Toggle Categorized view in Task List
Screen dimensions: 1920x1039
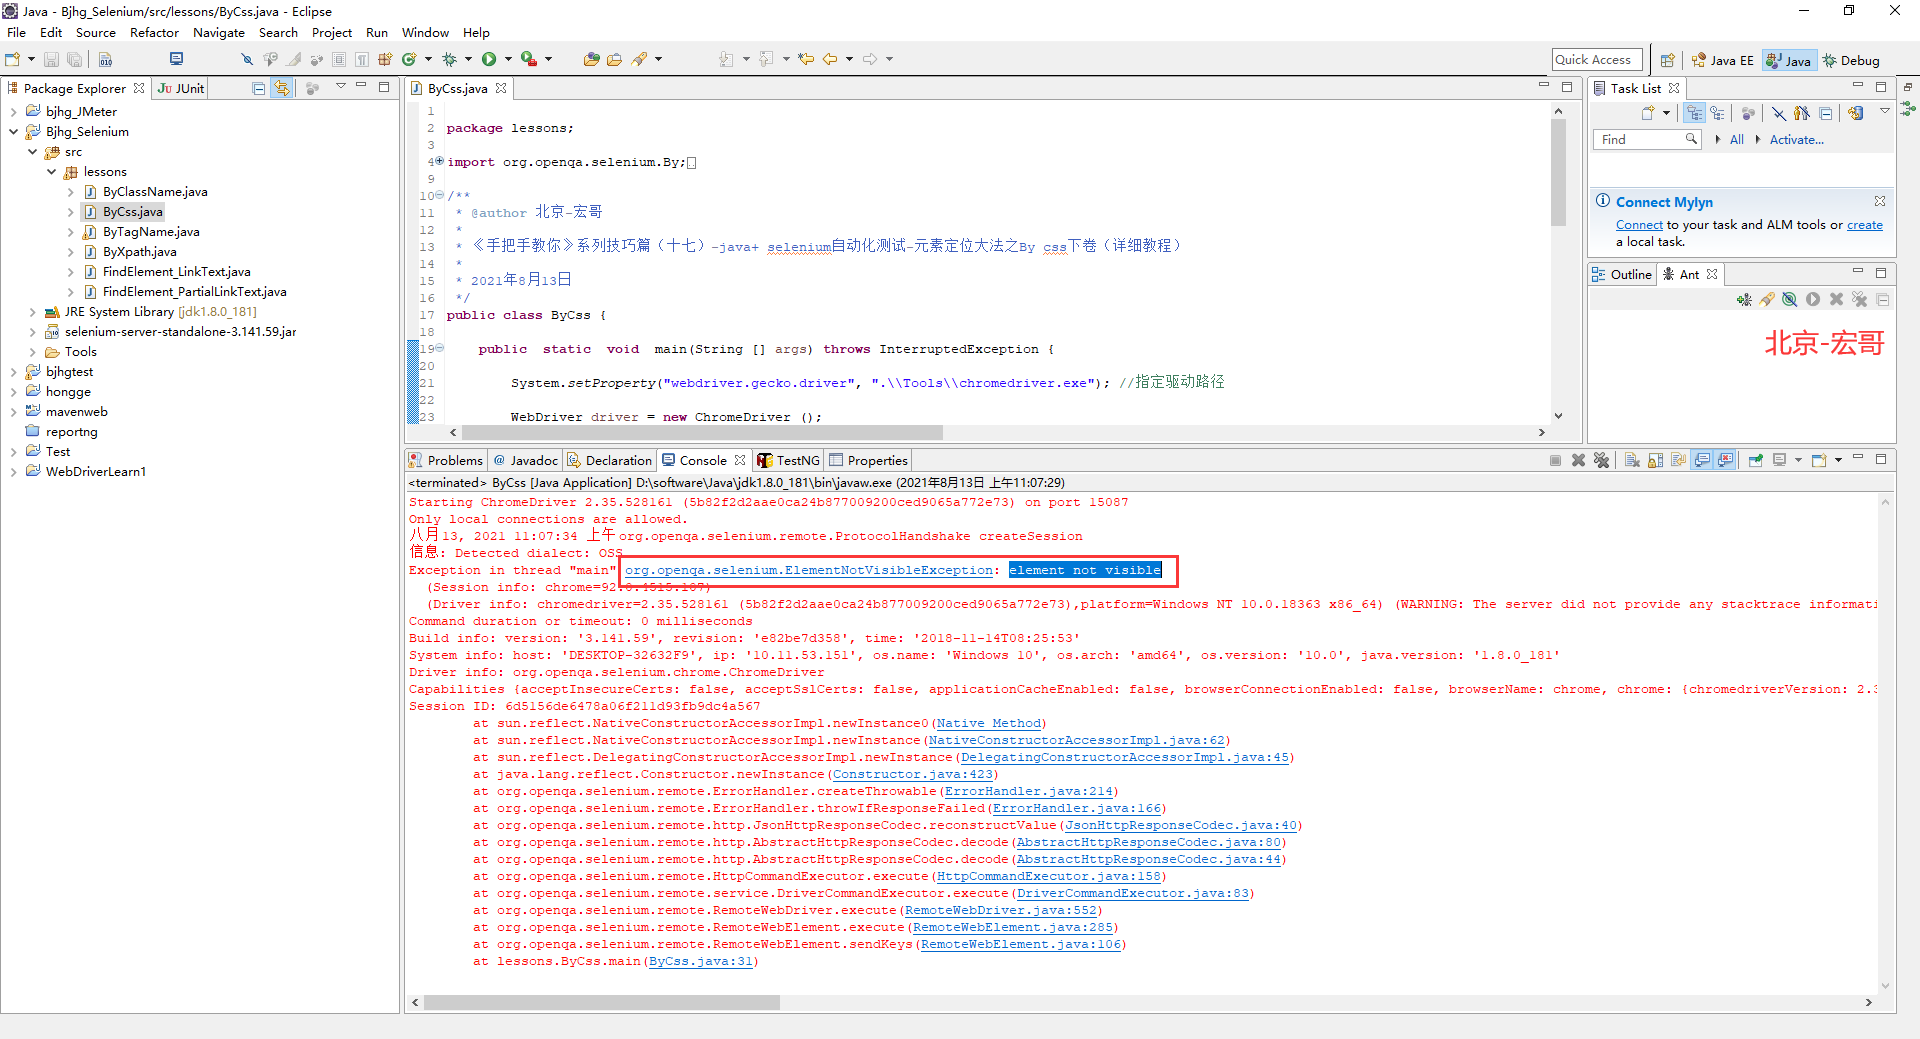point(1694,113)
